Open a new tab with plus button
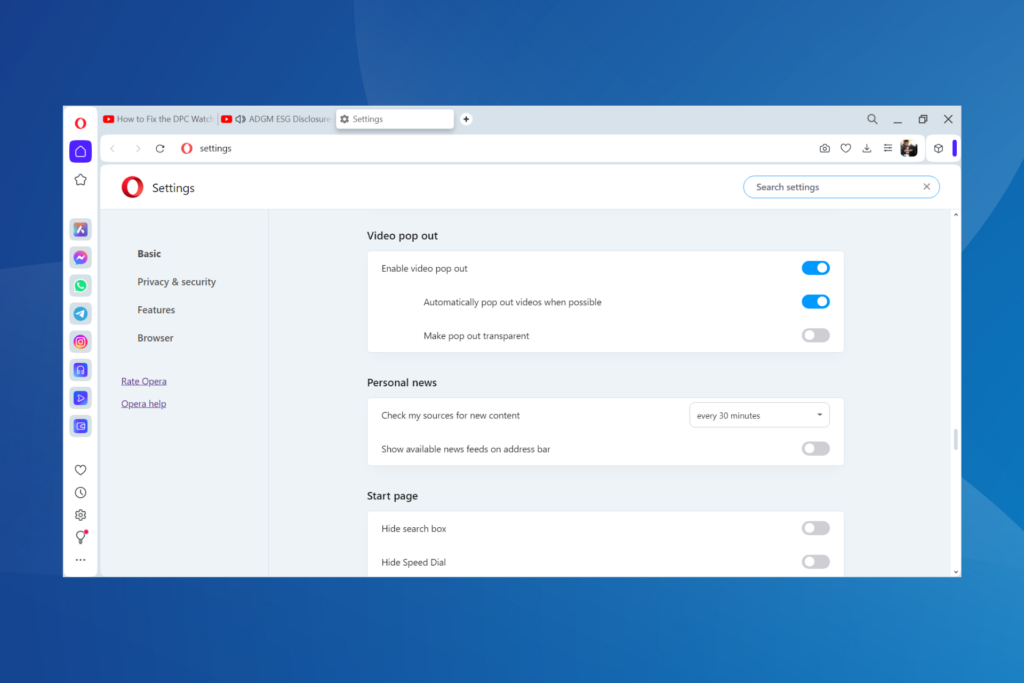Viewport: 1024px width, 683px height. tap(466, 119)
